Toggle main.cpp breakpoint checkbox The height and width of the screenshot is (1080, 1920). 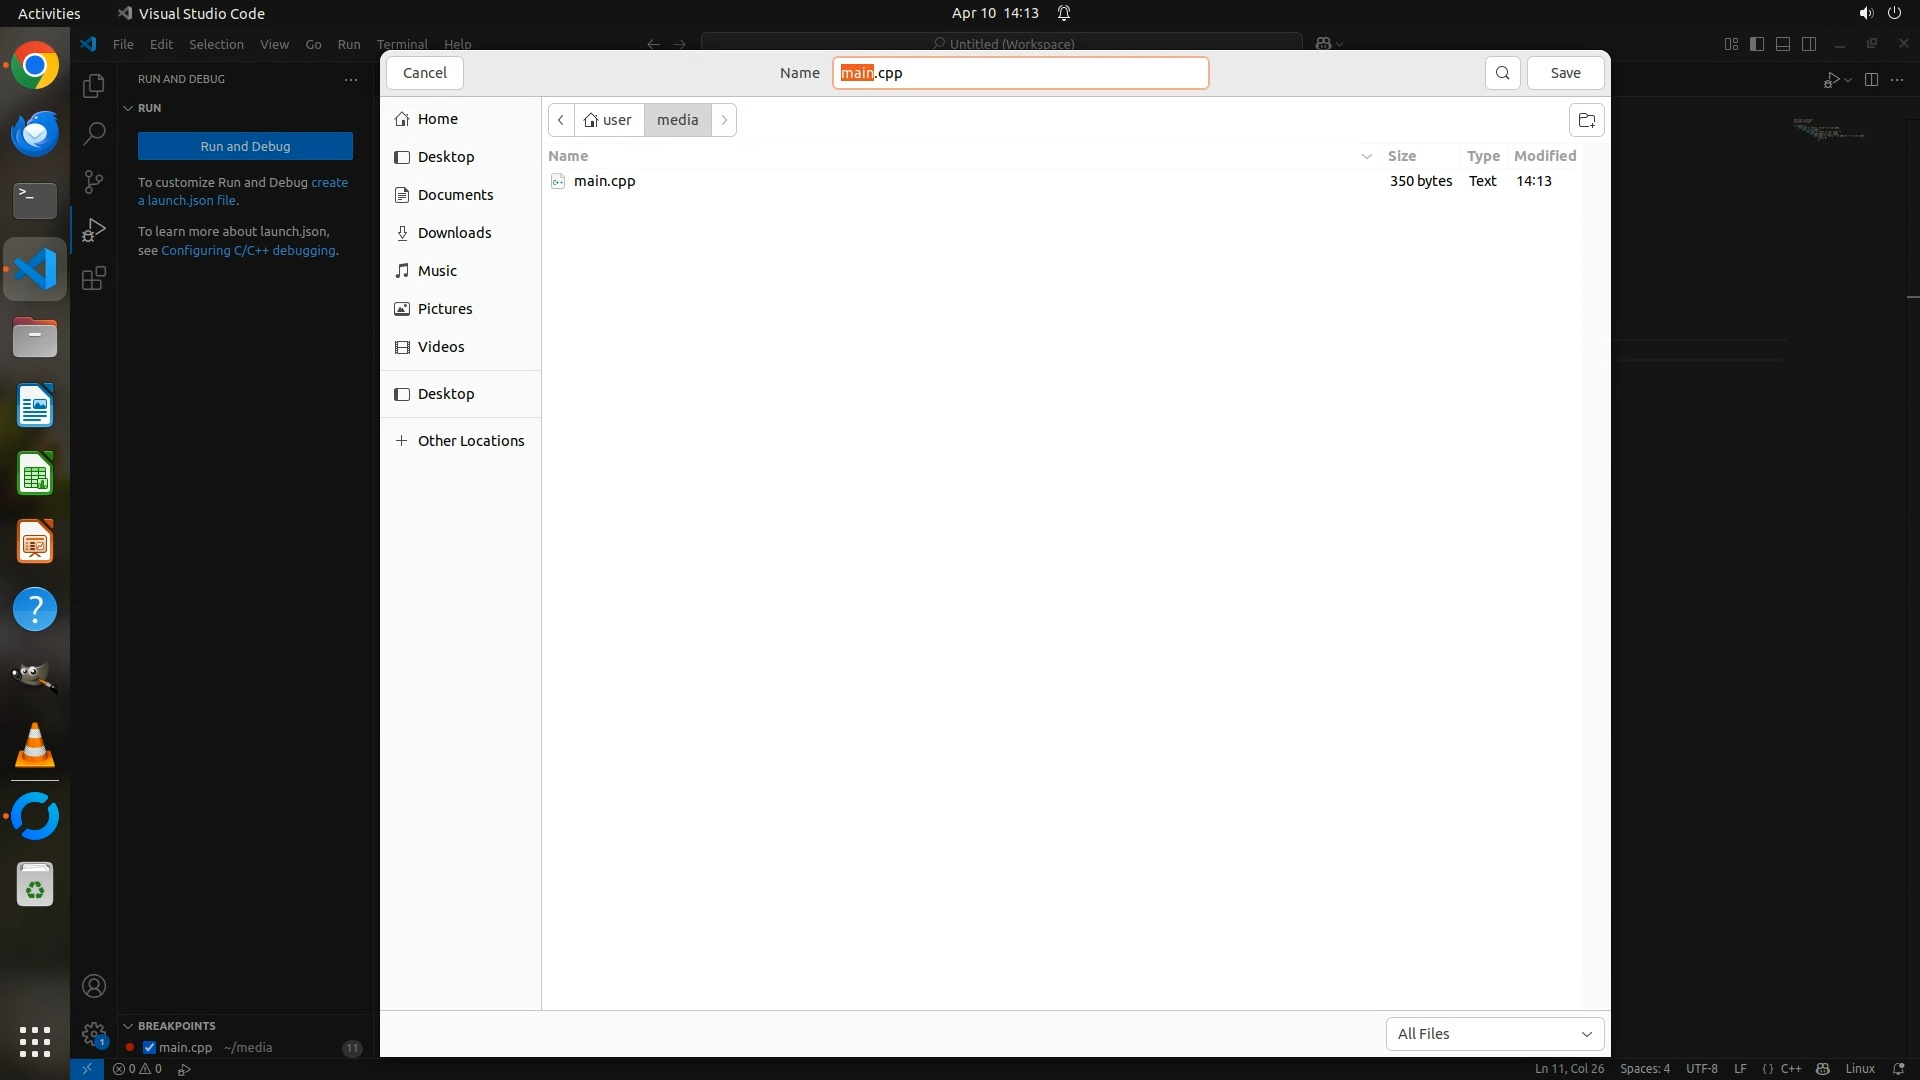[149, 1048]
